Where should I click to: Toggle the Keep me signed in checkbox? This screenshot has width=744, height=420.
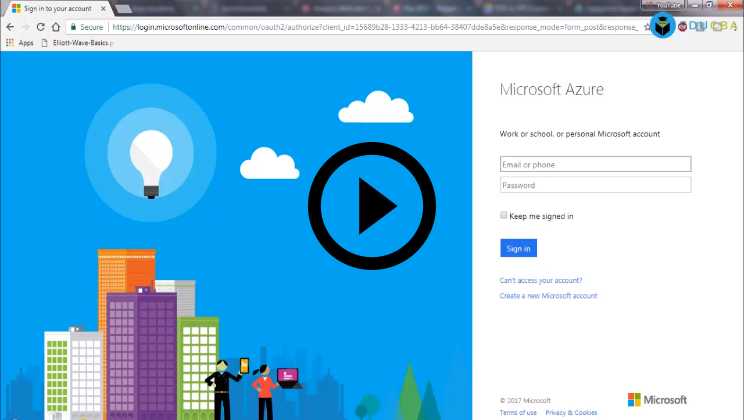[504, 215]
